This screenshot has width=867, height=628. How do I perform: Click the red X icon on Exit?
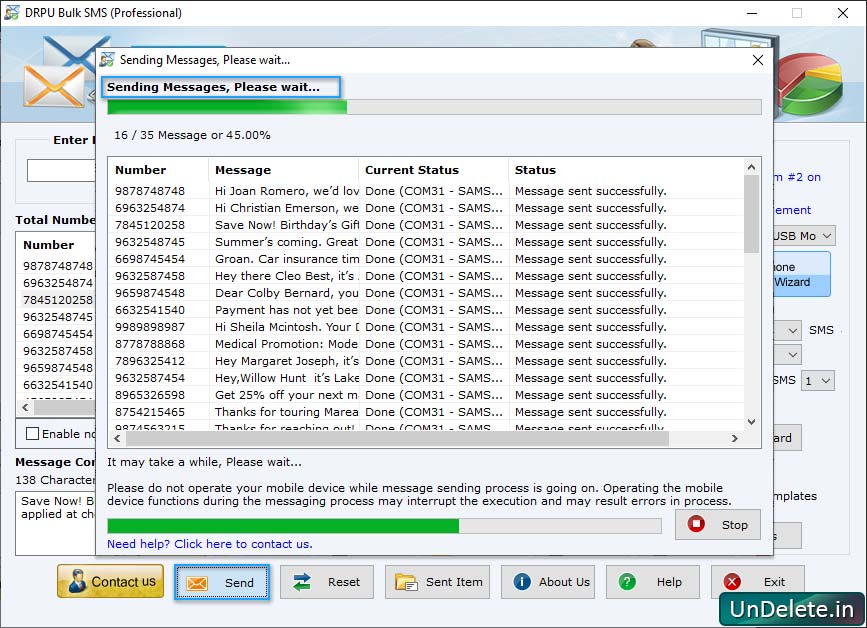(732, 582)
